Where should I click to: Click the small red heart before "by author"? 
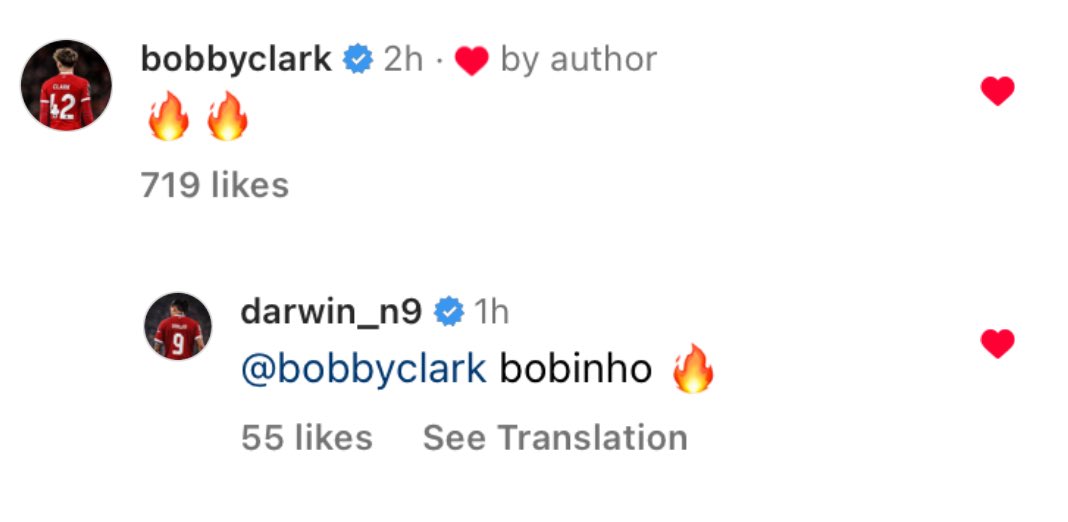(471, 62)
